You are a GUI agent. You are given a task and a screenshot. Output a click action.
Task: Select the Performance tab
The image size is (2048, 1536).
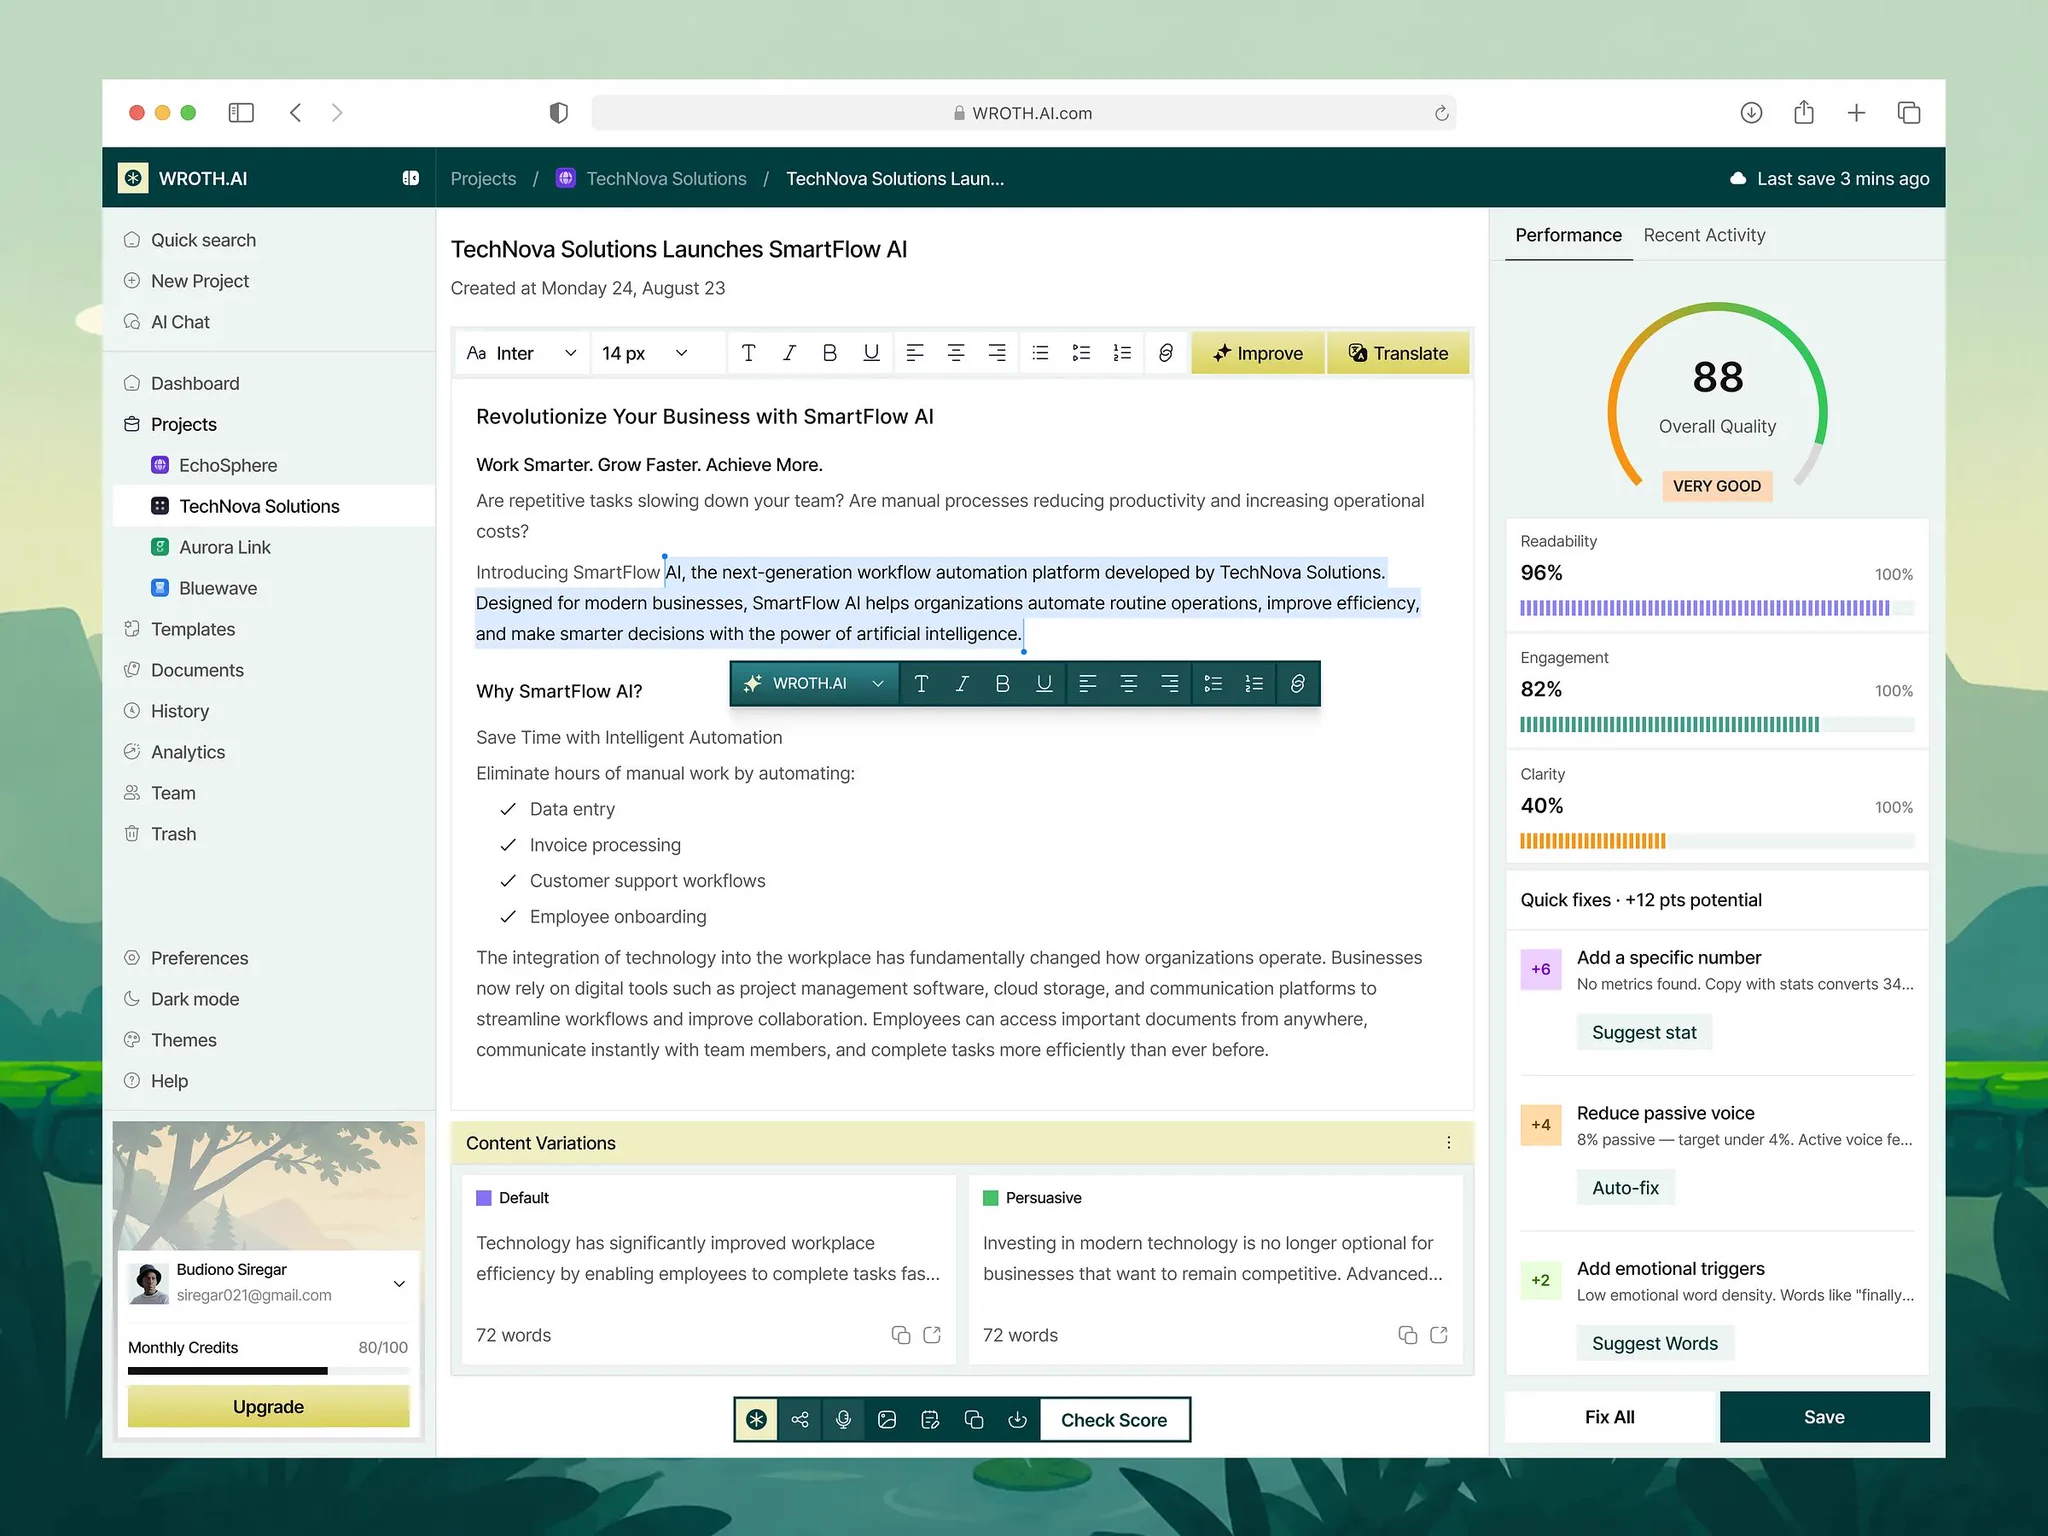point(1568,235)
